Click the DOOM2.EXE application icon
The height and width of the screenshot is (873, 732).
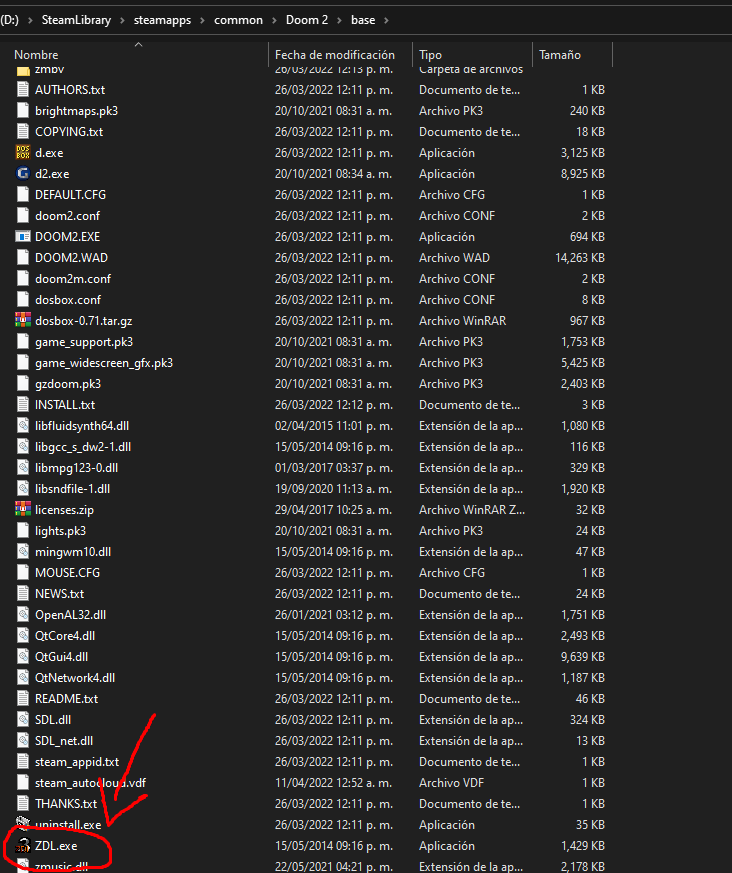[23, 237]
